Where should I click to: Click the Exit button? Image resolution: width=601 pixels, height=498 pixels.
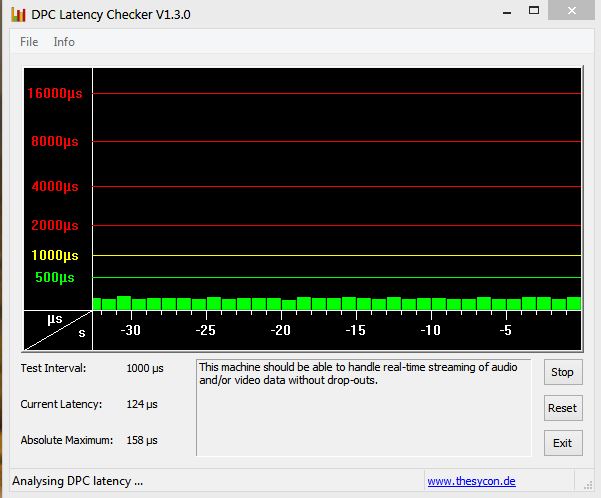click(x=563, y=443)
